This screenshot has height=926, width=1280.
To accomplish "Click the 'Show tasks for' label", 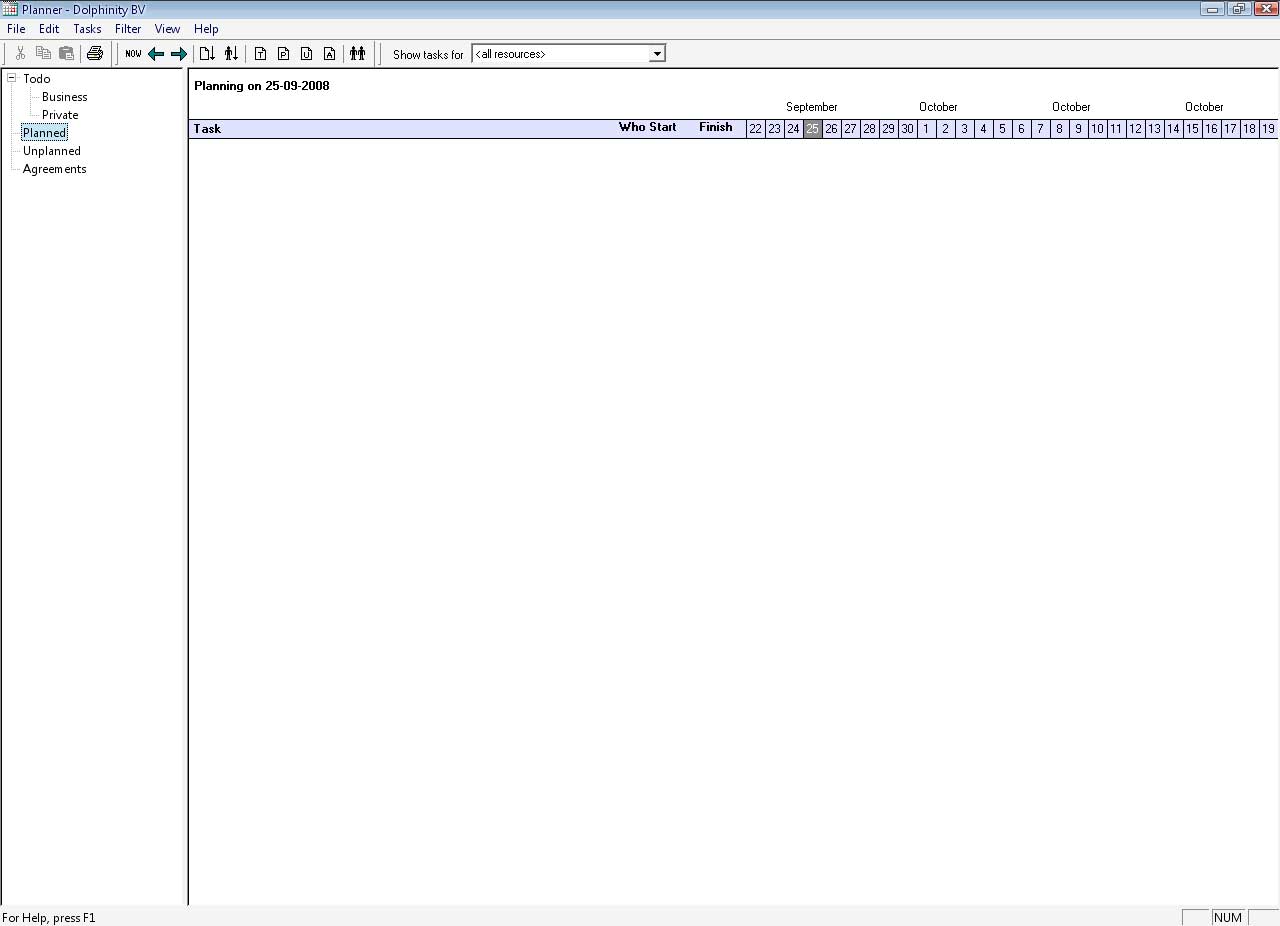I will (x=428, y=55).
